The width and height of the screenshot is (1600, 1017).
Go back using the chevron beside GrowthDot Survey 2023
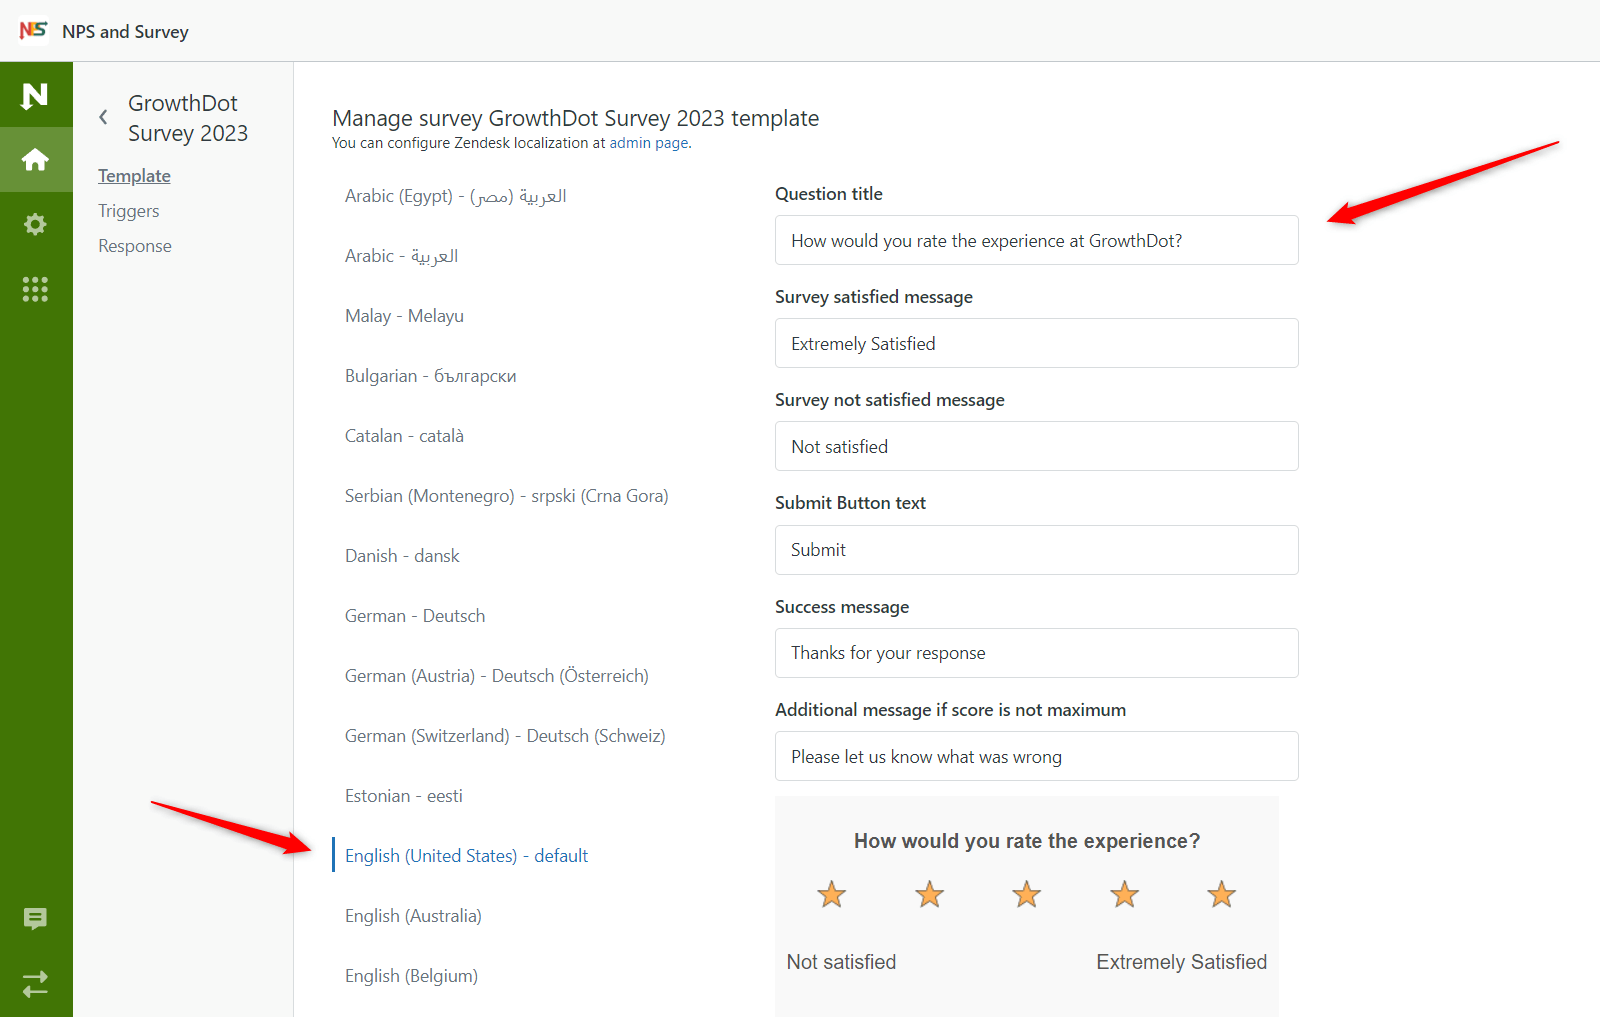coord(103,117)
